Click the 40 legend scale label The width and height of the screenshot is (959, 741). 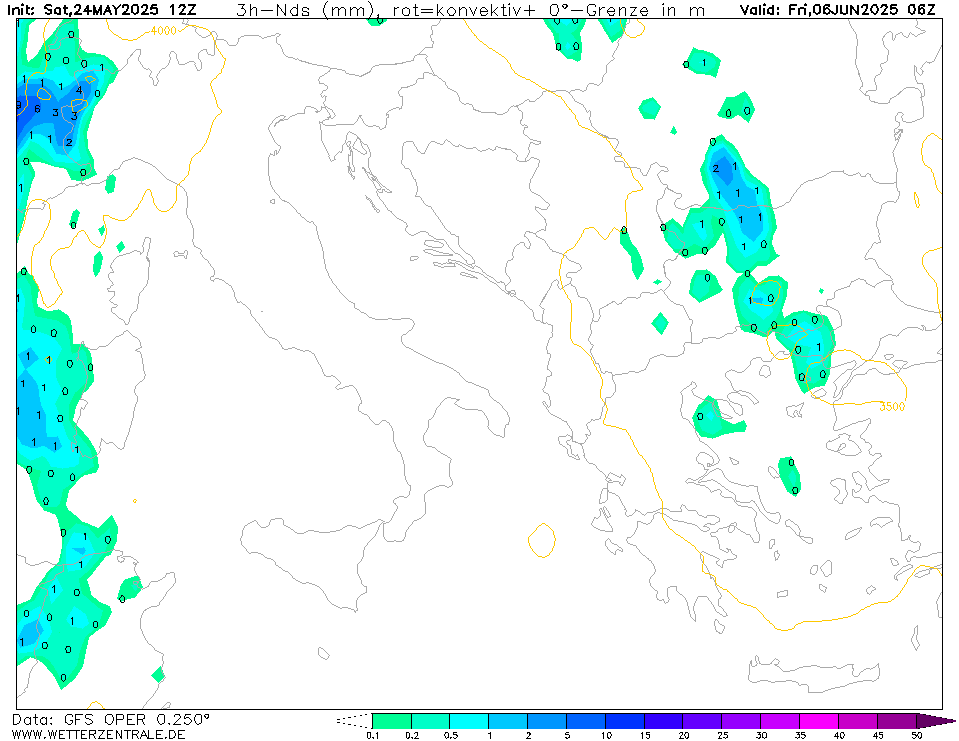pos(839,735)
